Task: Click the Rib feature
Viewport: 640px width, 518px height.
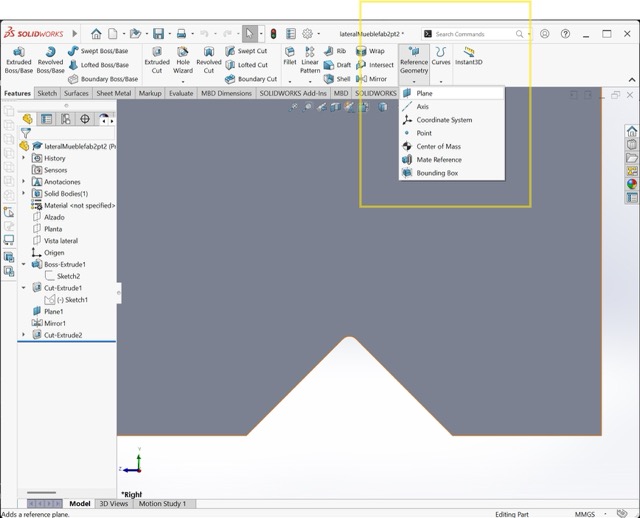Action: 335,51
